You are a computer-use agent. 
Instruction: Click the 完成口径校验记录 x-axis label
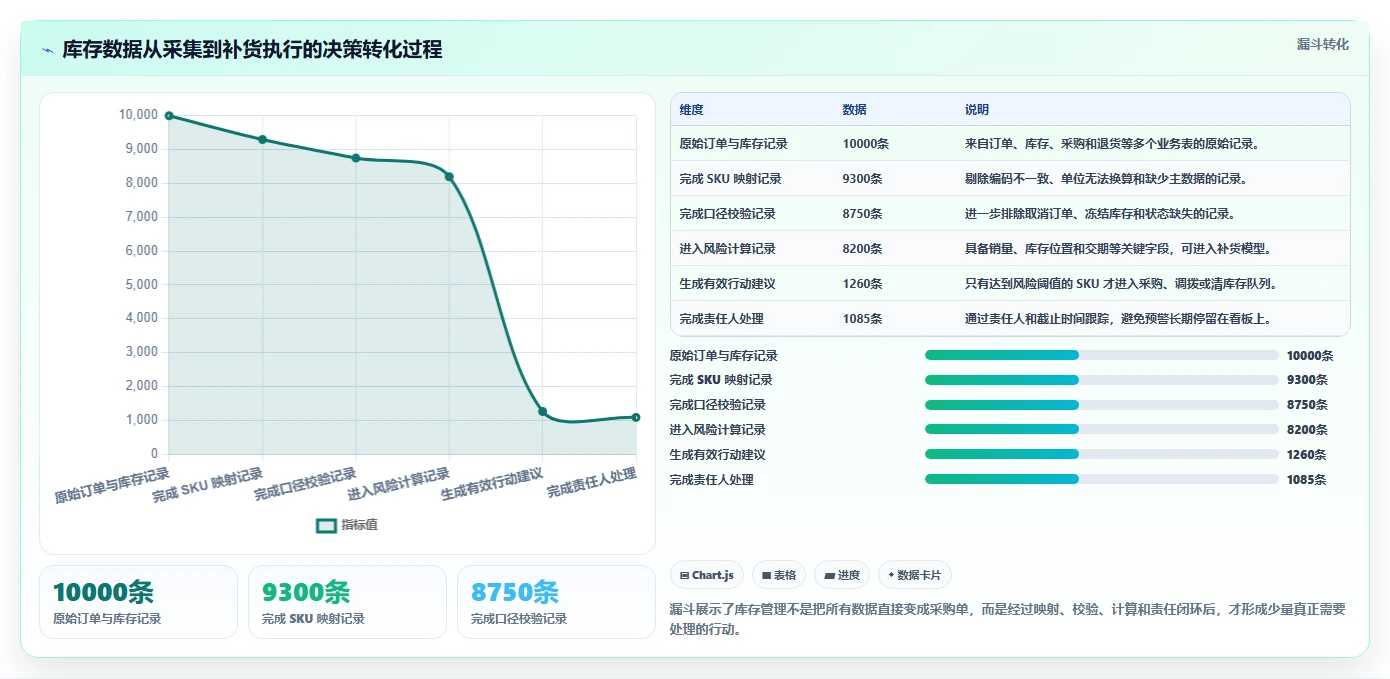305,485
